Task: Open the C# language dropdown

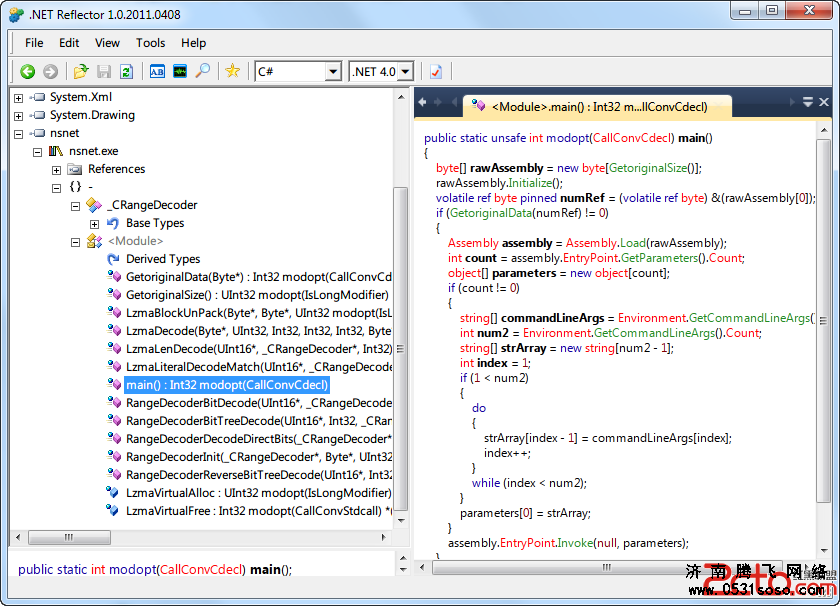Action: click(x=333, y=71)
